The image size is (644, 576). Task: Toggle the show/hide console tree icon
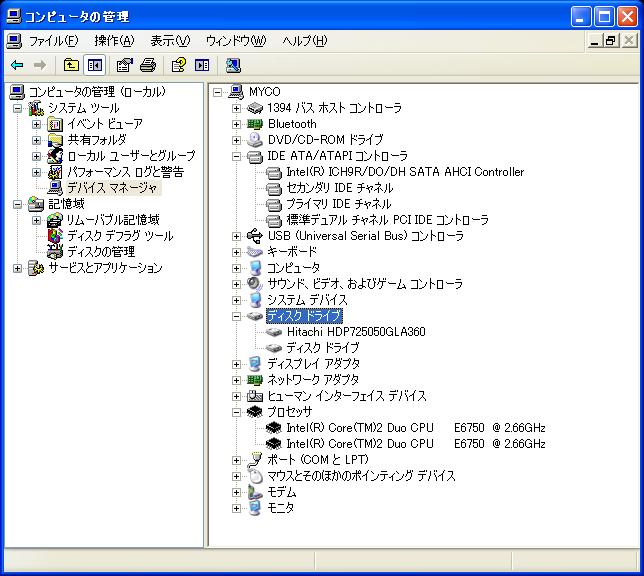(x=95, y=65)
